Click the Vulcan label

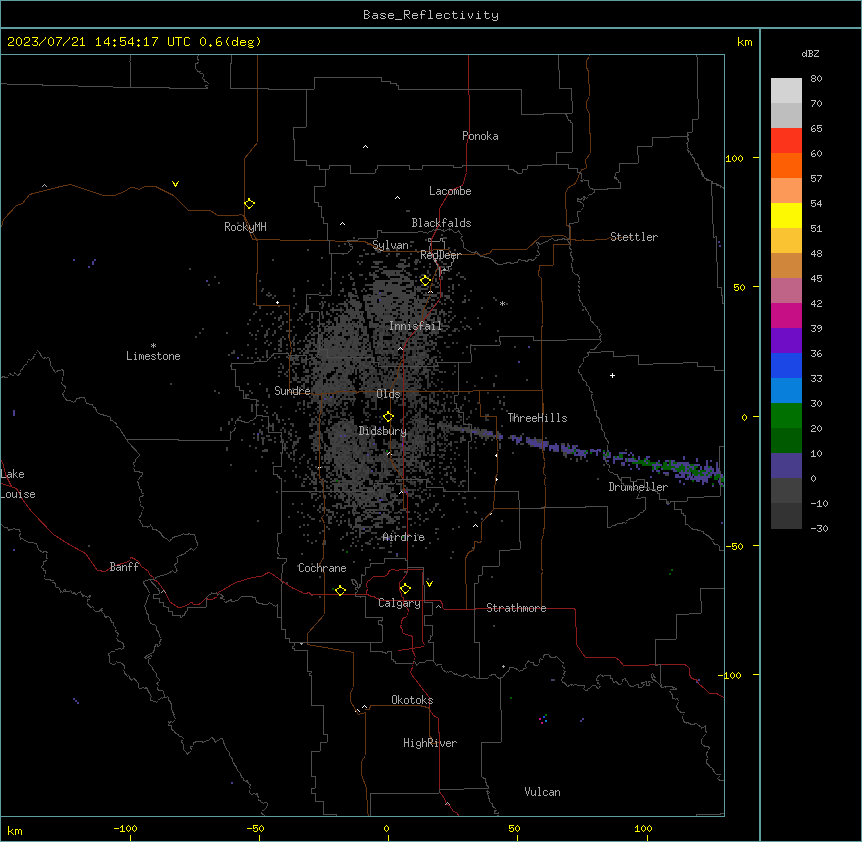coord(543,792)
